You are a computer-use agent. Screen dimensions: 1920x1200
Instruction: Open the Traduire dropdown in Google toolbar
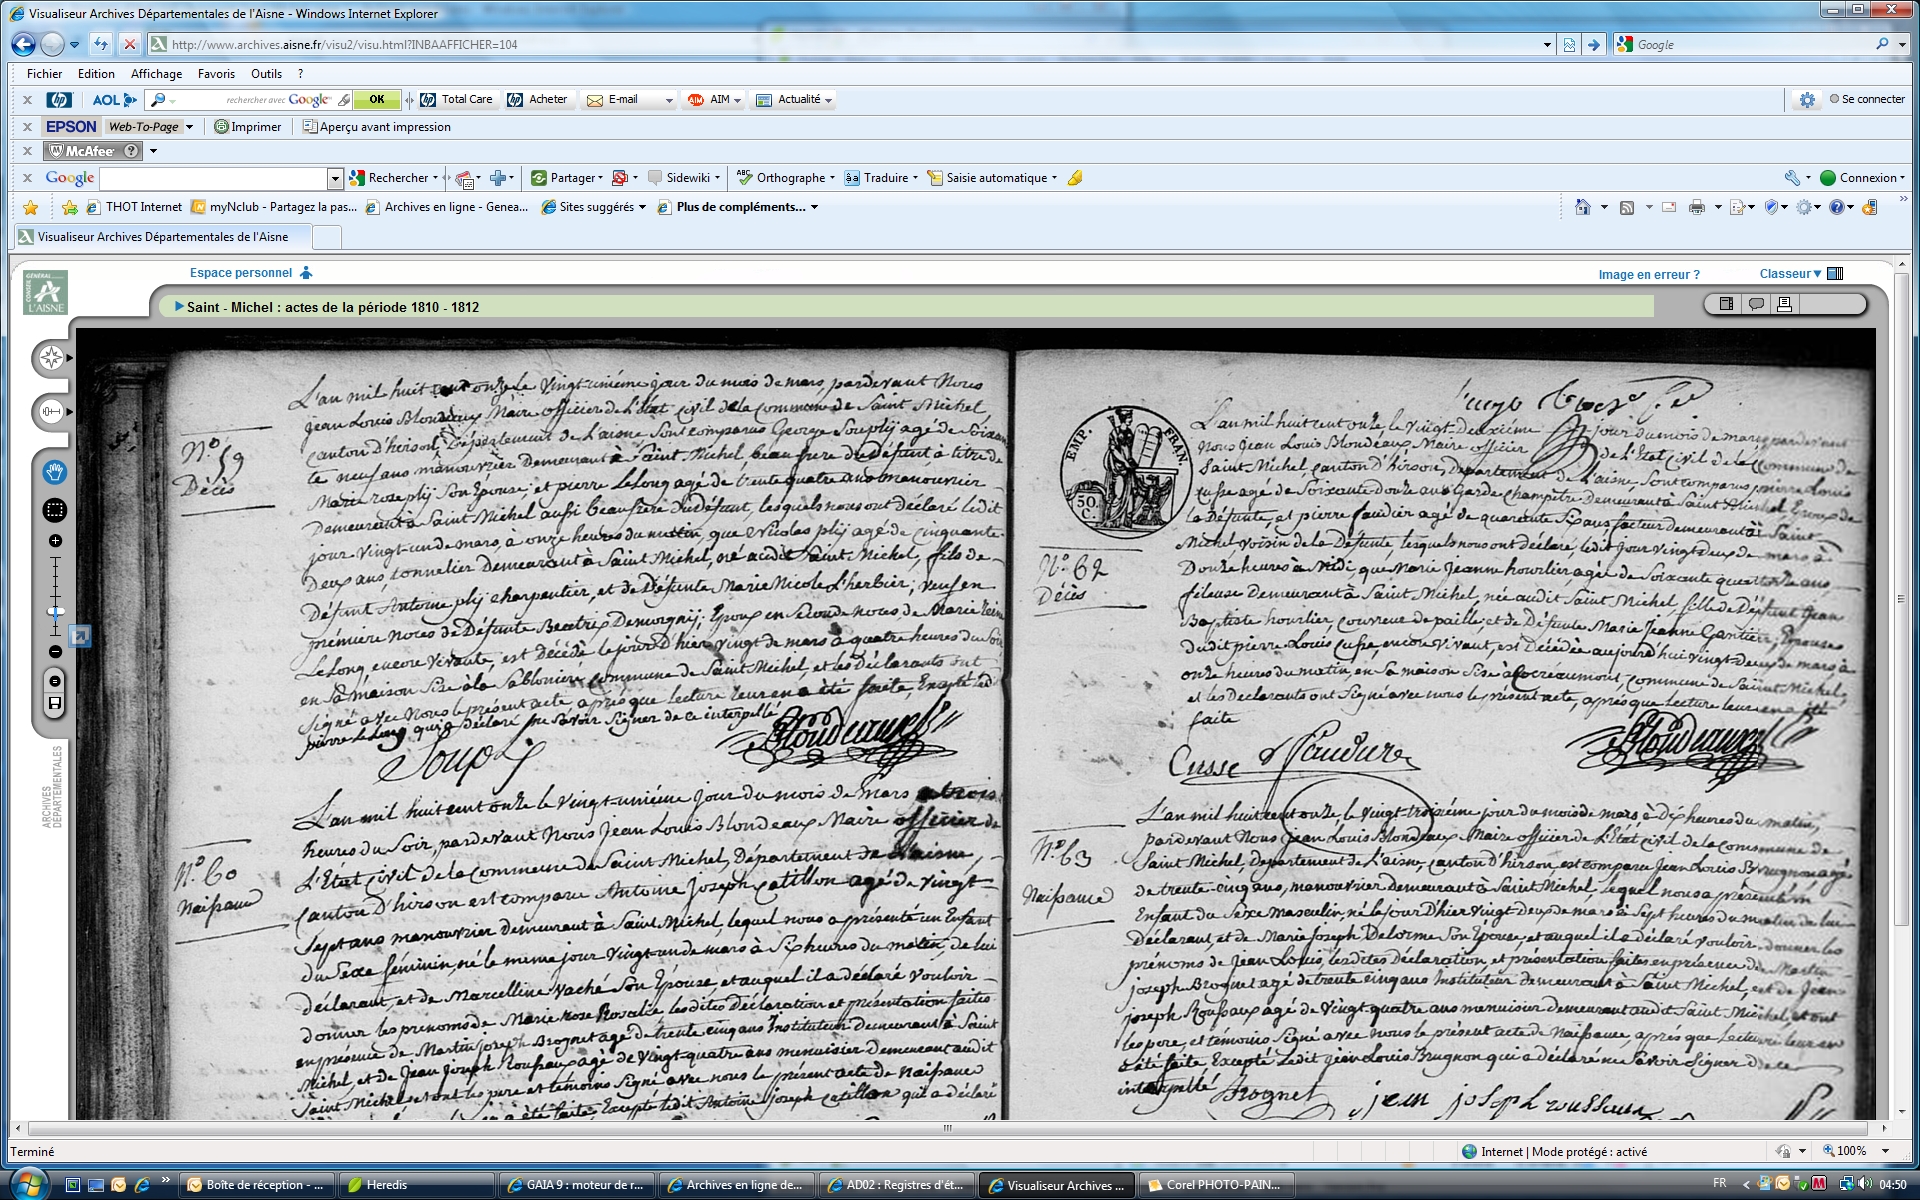pos(914,178)
